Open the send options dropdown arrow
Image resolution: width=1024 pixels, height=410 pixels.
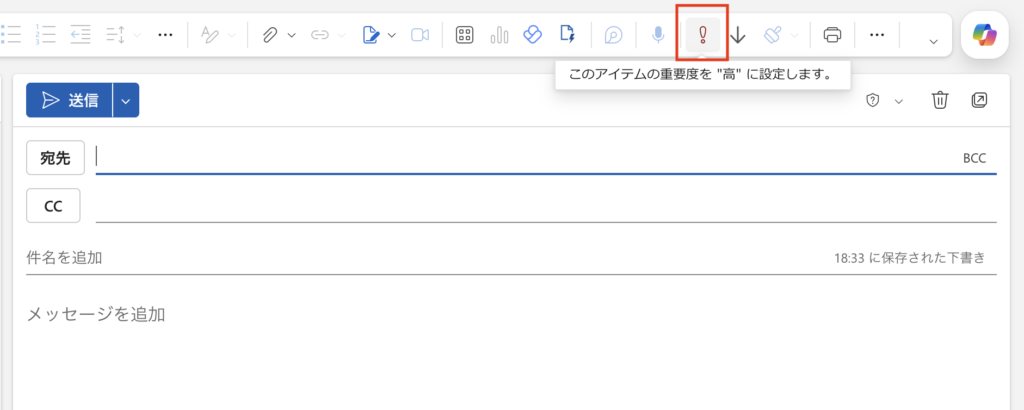tap(126, 100)
